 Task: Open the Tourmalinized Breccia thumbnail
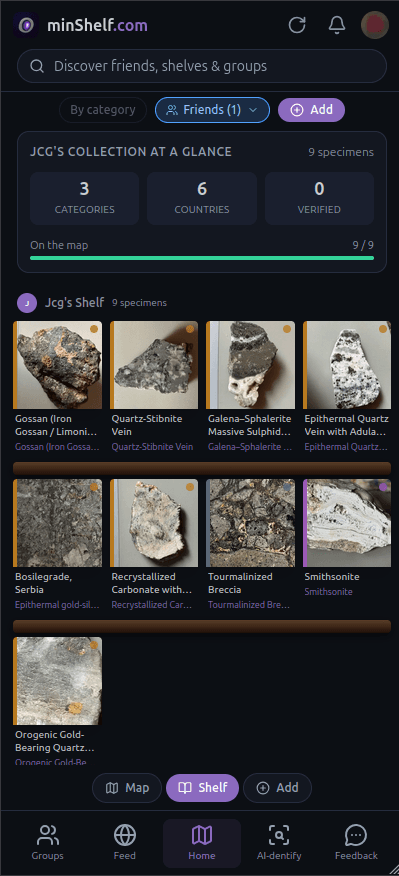[250, 523]
